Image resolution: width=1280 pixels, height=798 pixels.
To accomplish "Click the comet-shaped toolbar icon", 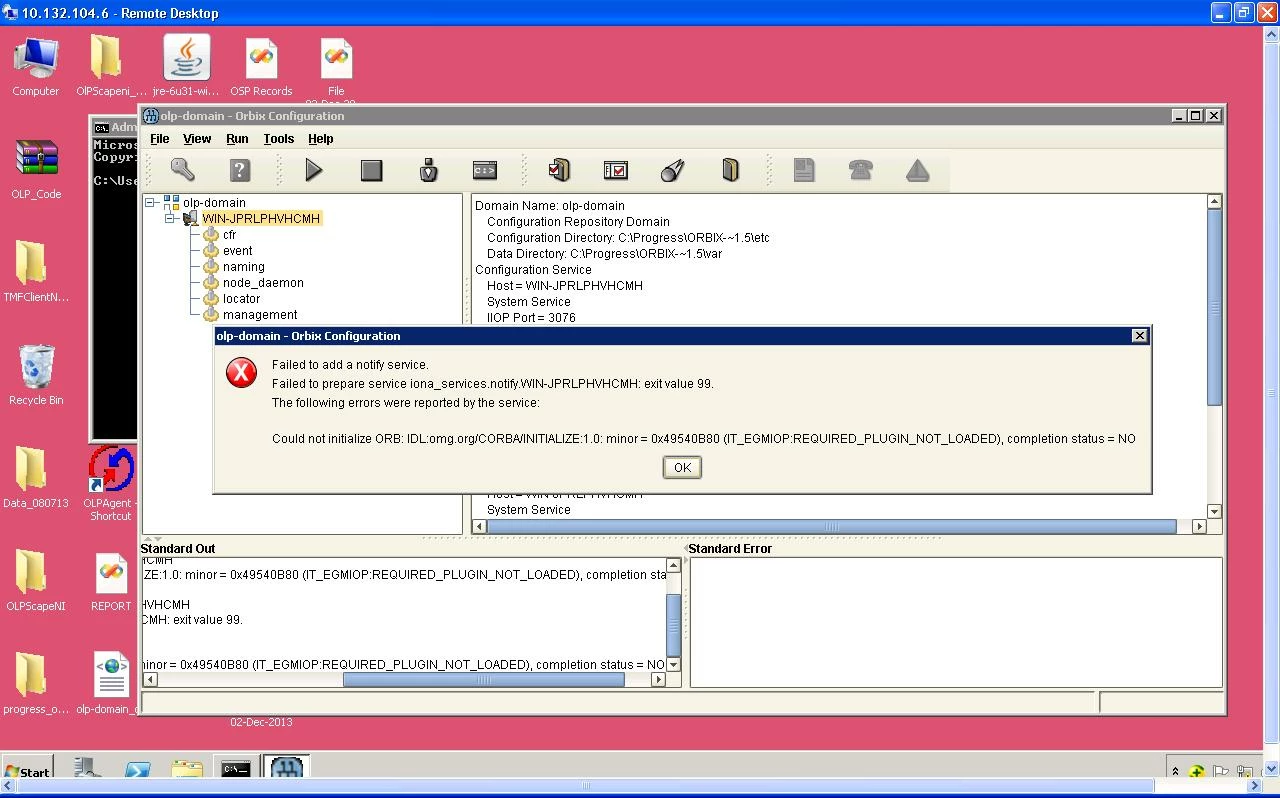I will tap(673, 170).
